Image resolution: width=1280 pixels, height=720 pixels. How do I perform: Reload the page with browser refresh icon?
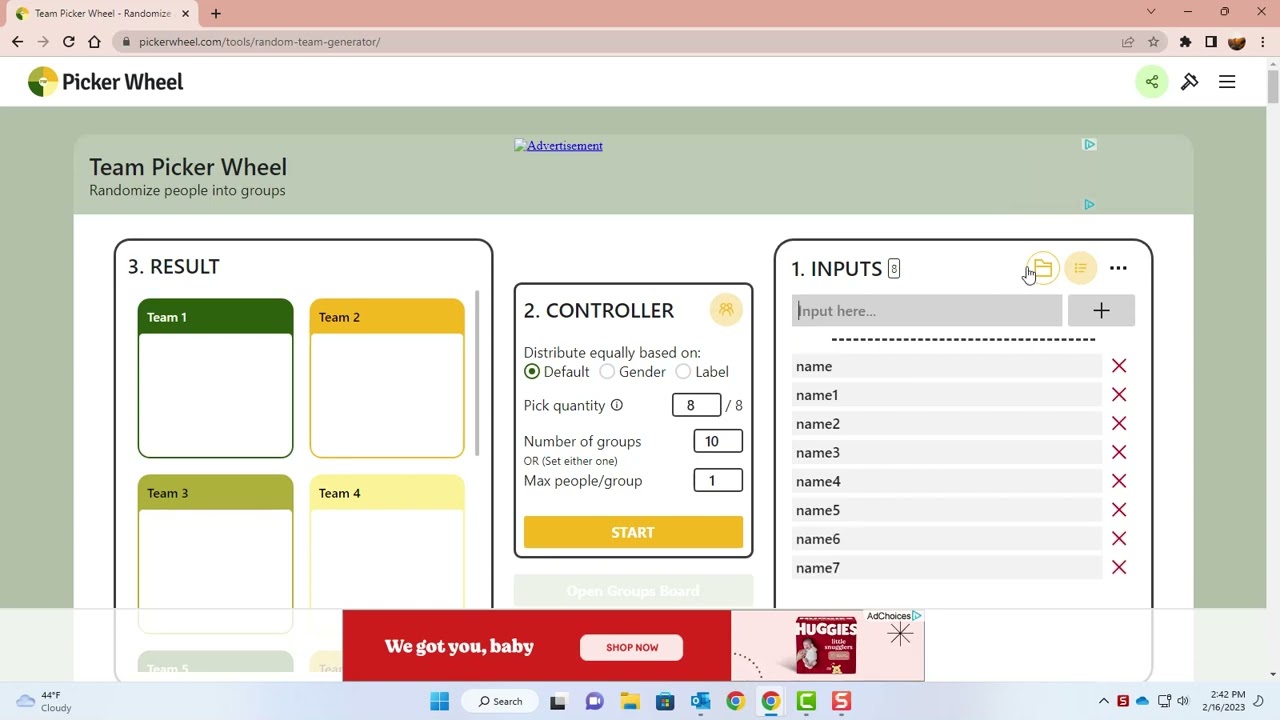68,42
